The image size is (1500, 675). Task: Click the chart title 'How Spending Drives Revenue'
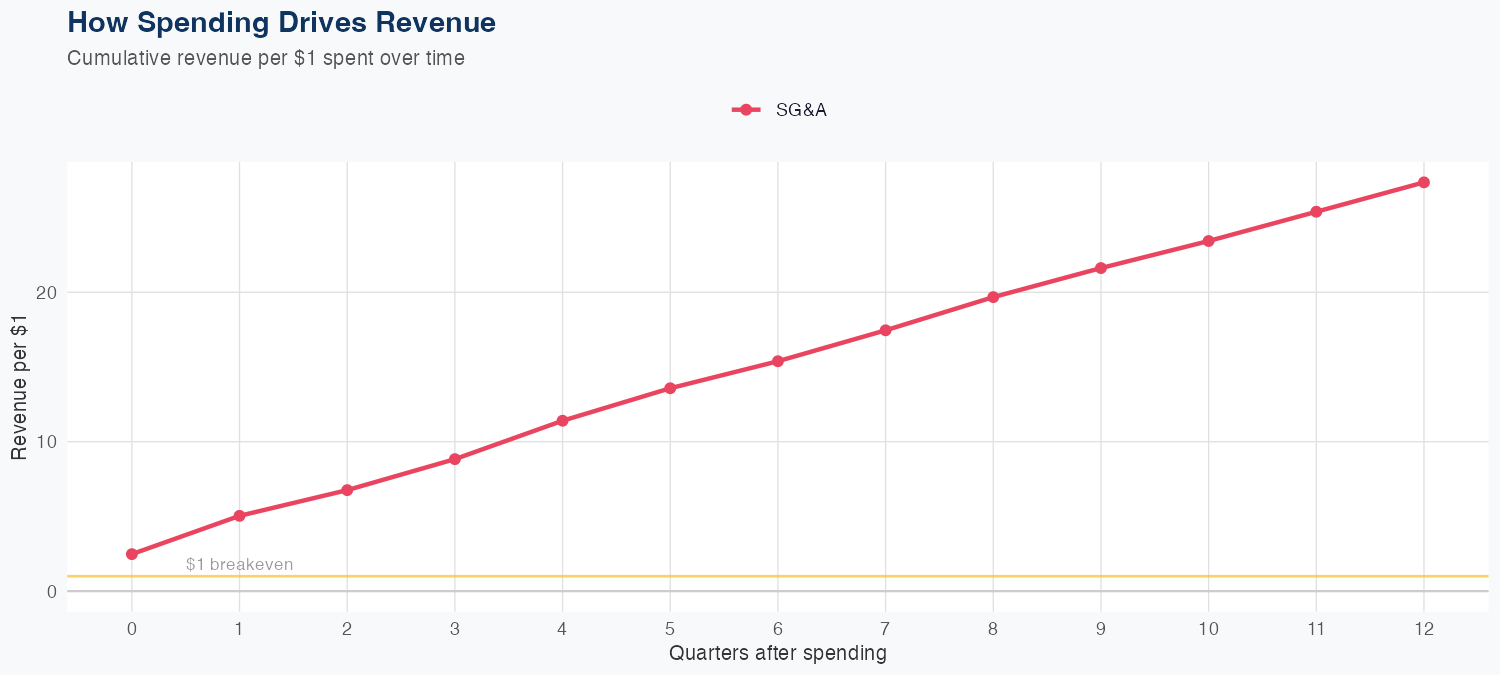click(x=281, y=22)
